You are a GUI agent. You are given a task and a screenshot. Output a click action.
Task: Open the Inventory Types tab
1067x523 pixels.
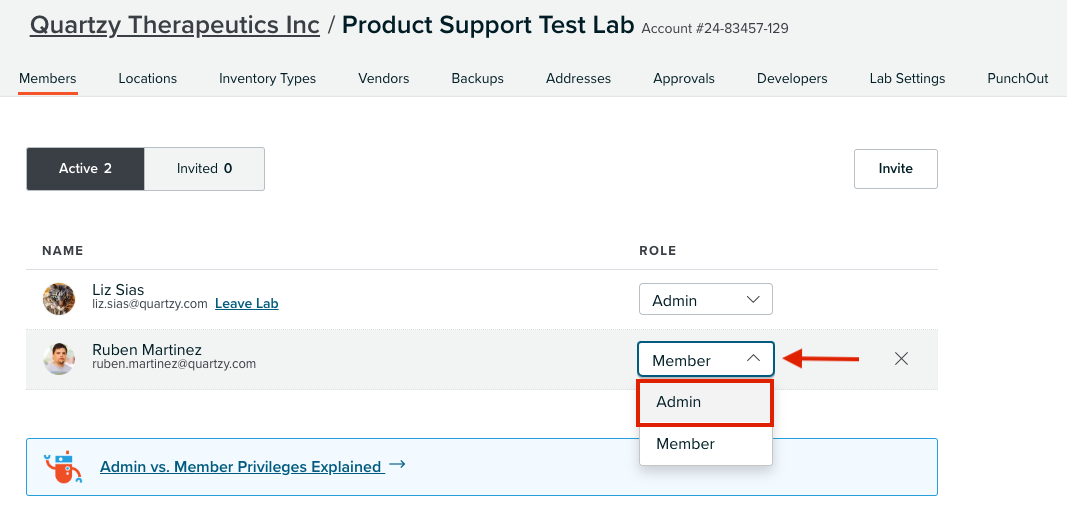[267, 79]
